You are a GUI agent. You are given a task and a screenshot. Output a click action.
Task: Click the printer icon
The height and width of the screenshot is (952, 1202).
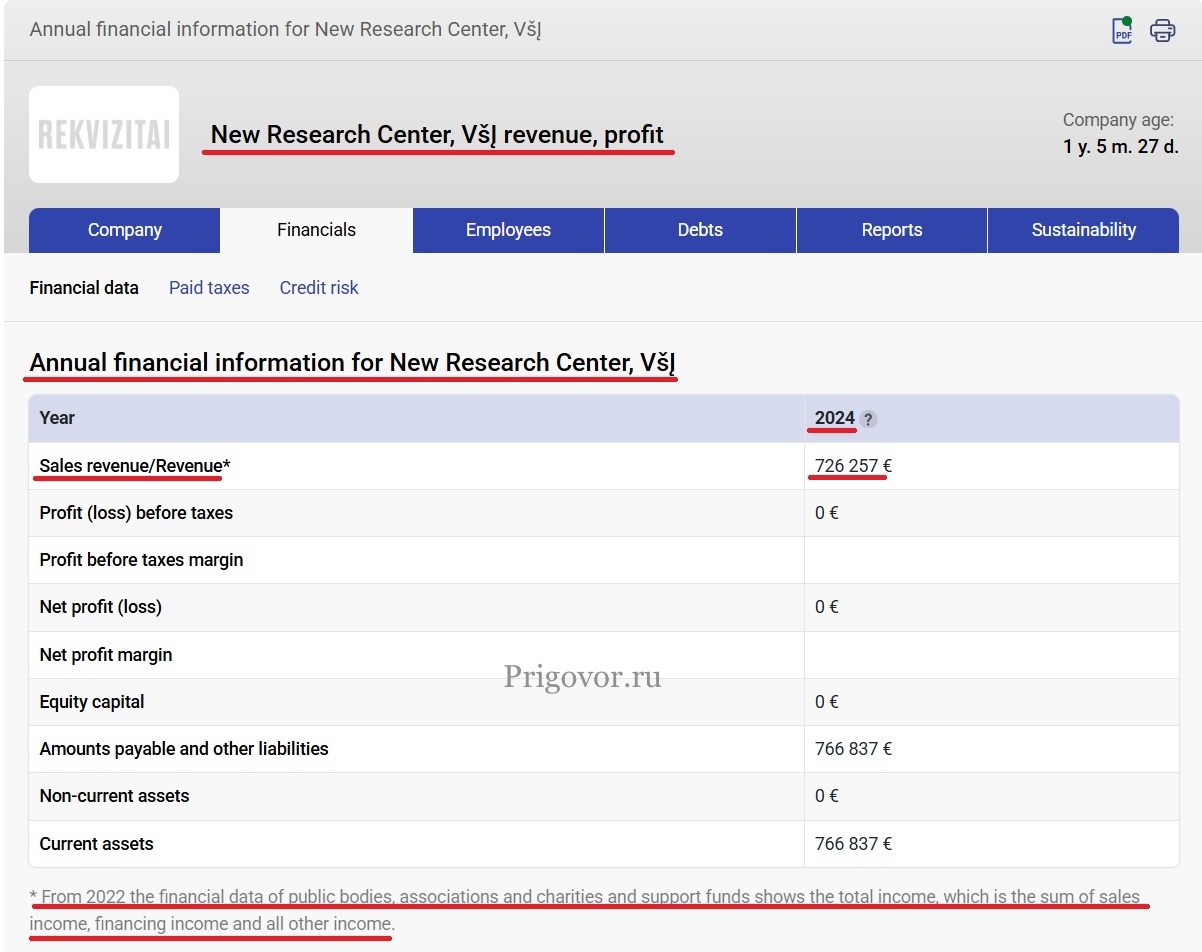point(1162,30)
